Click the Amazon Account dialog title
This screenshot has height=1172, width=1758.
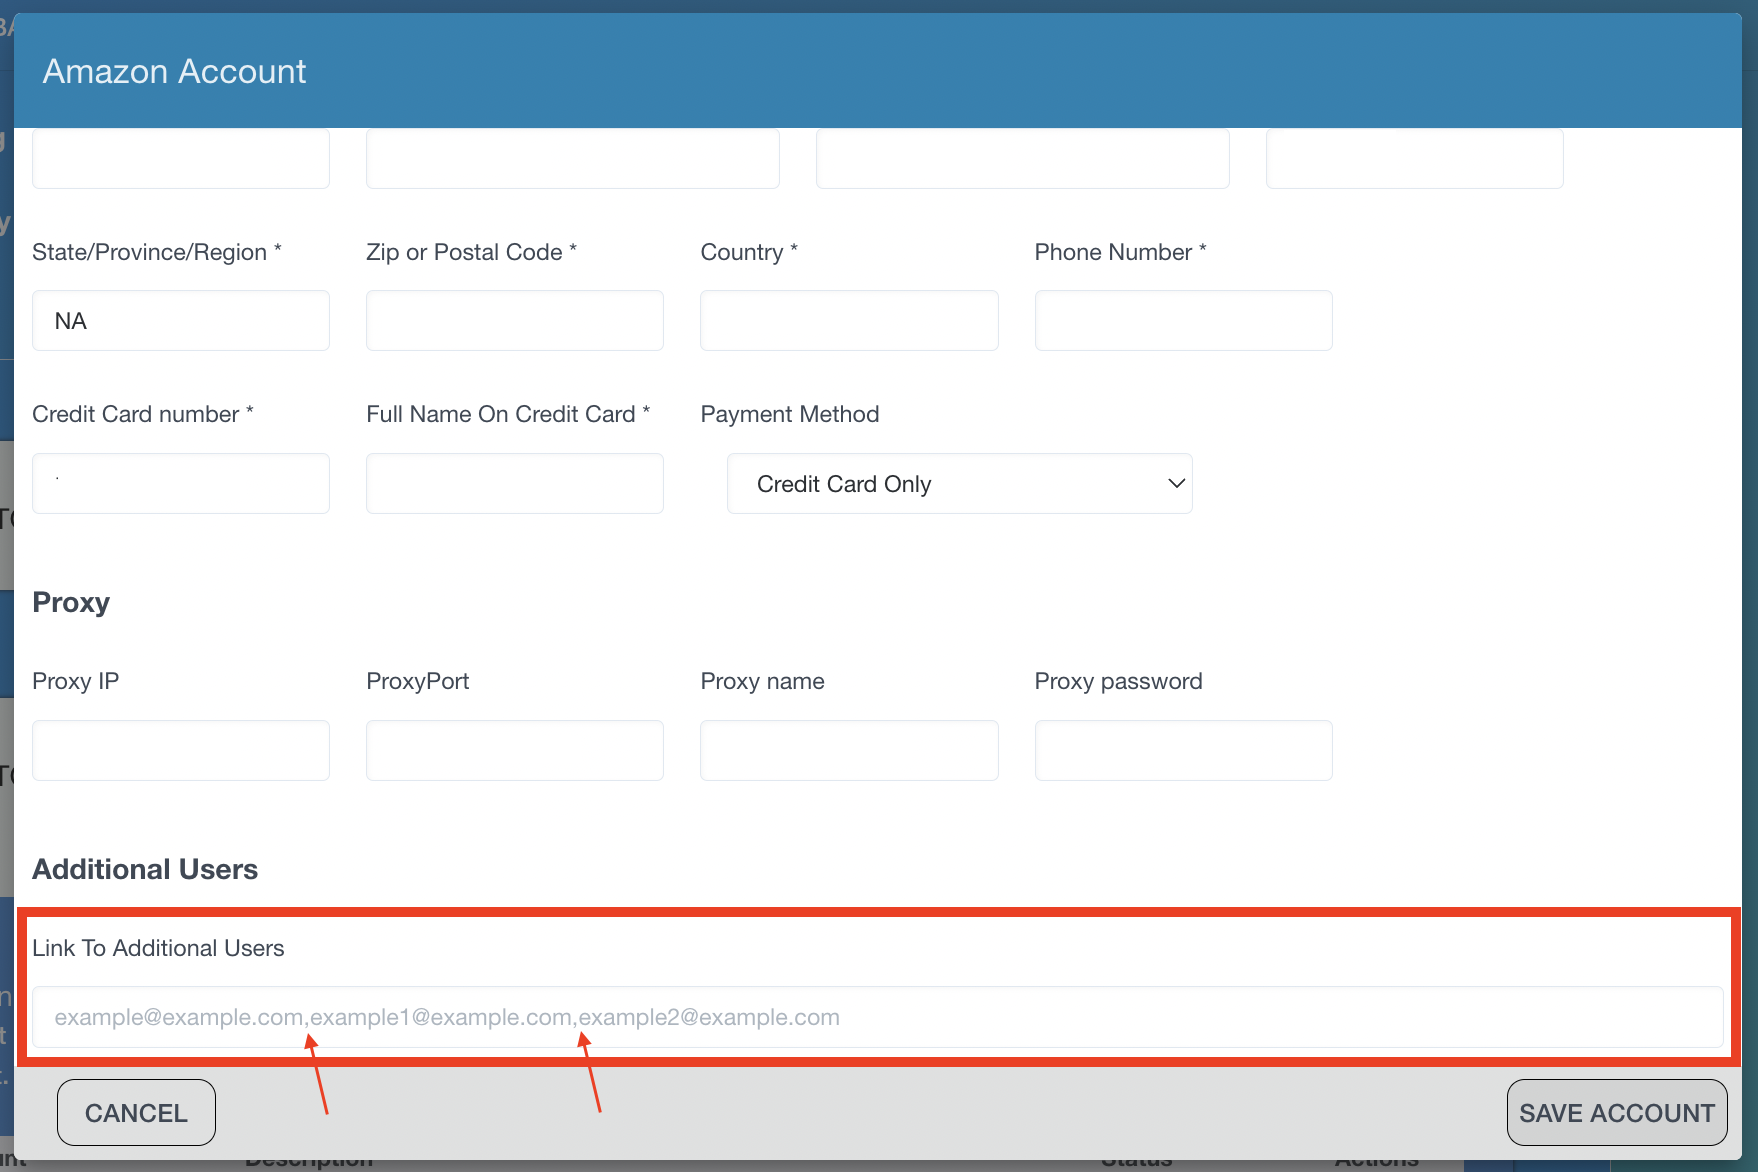tap(175, 72)
